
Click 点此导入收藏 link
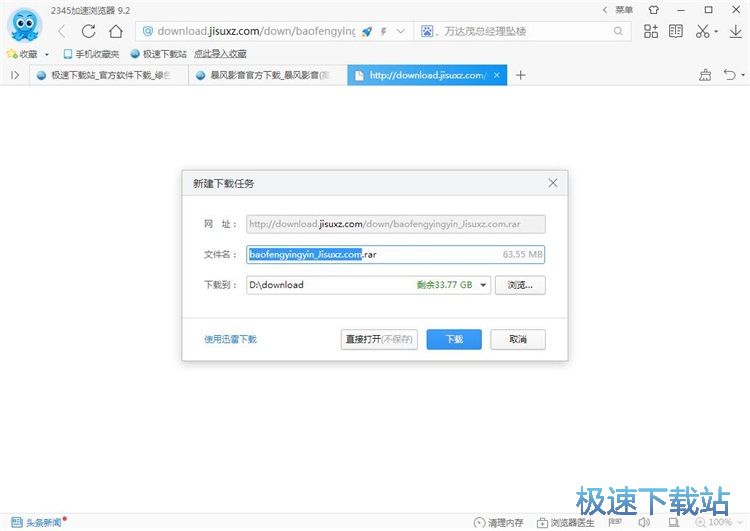point(220,54)
